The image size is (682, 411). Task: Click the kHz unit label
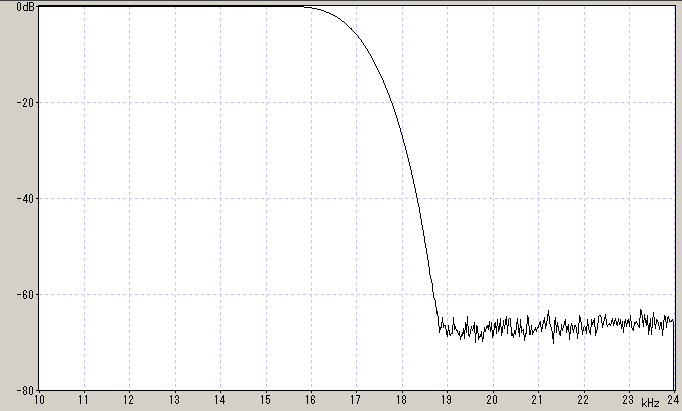(650, 403)
